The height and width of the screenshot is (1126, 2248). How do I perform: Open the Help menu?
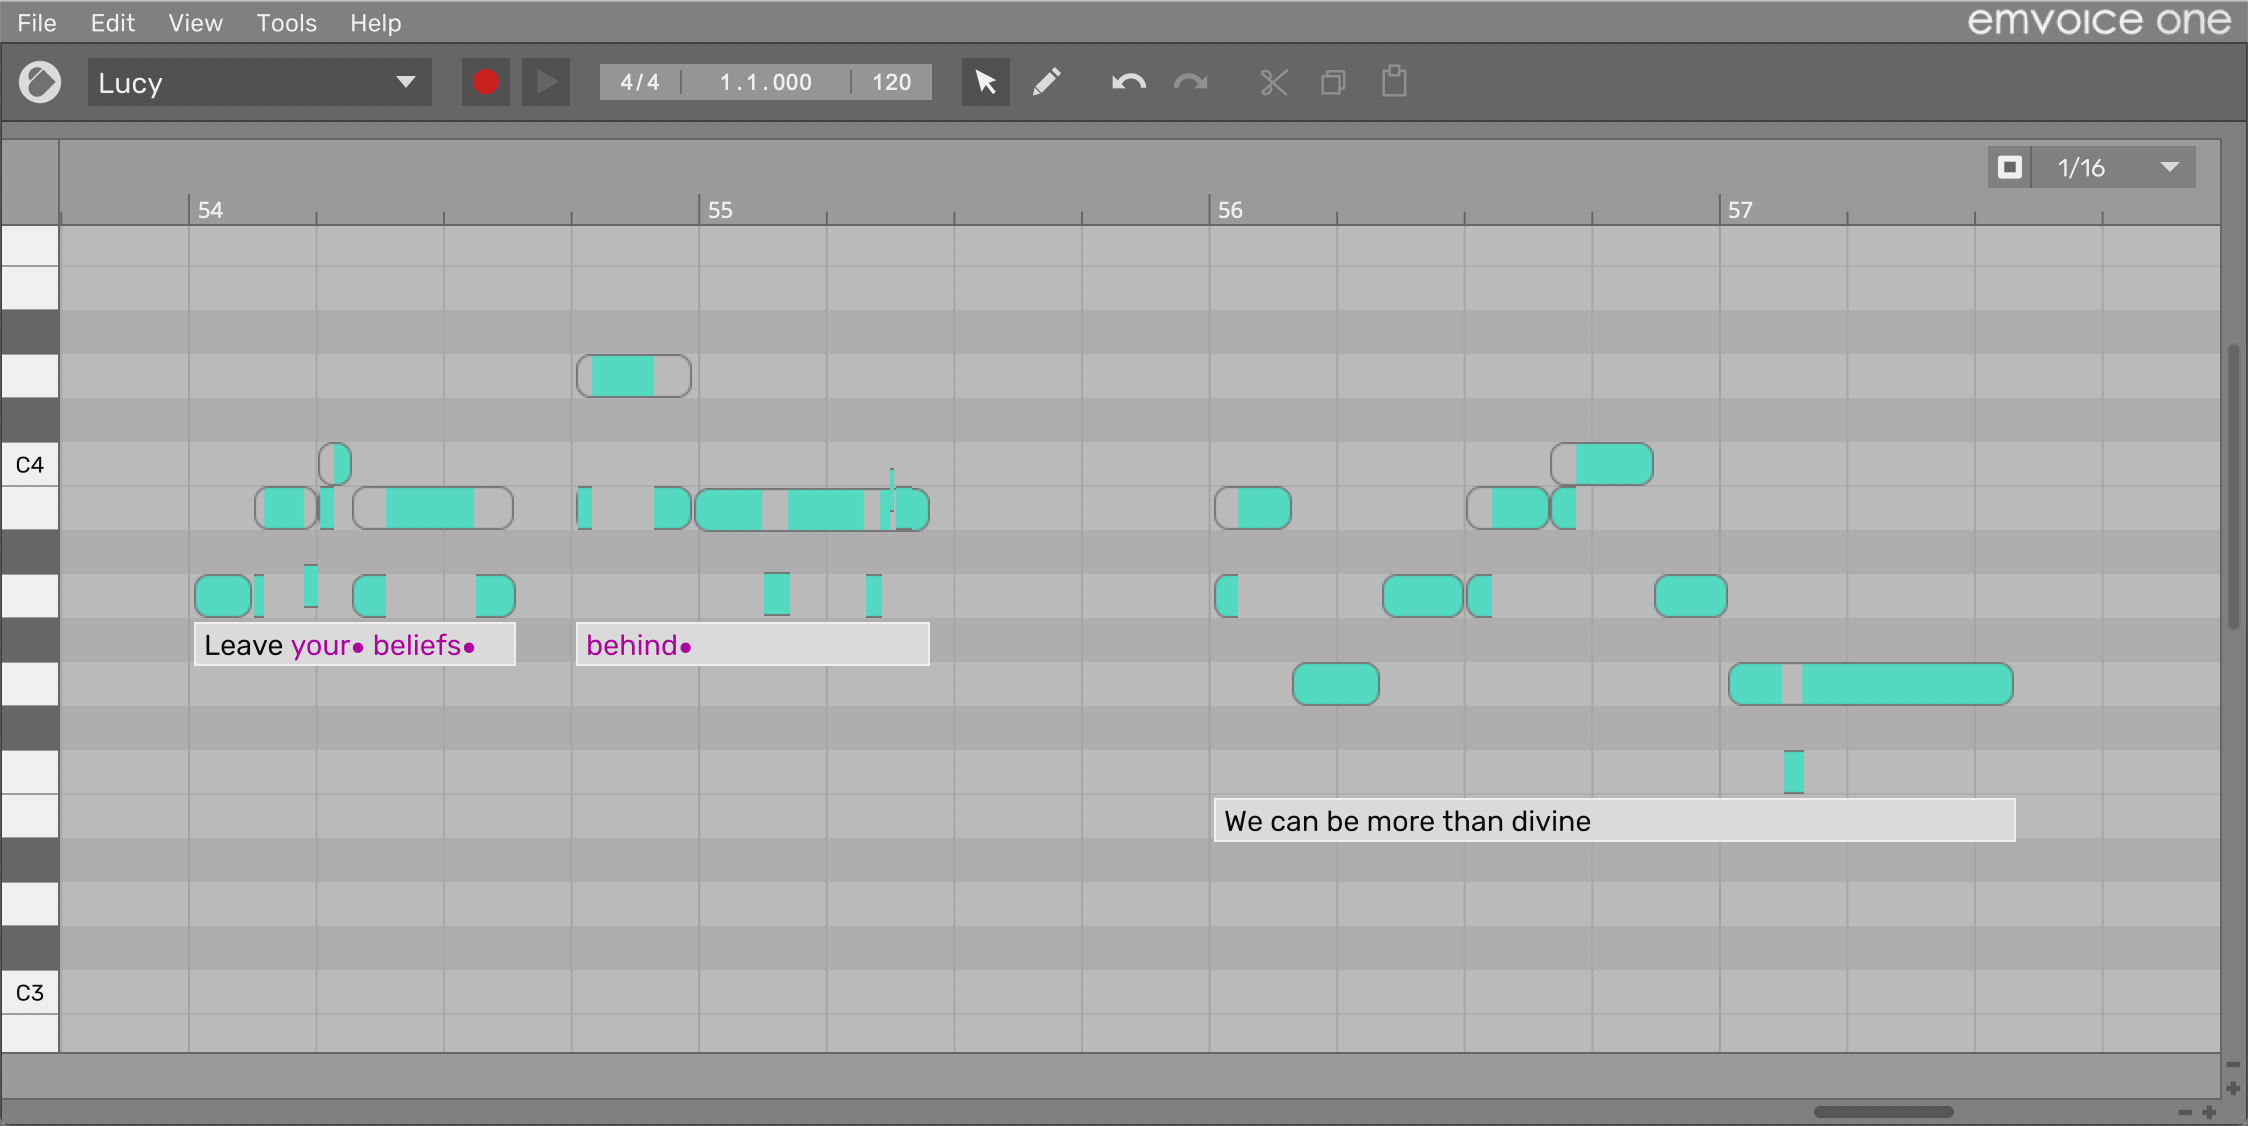375,22
